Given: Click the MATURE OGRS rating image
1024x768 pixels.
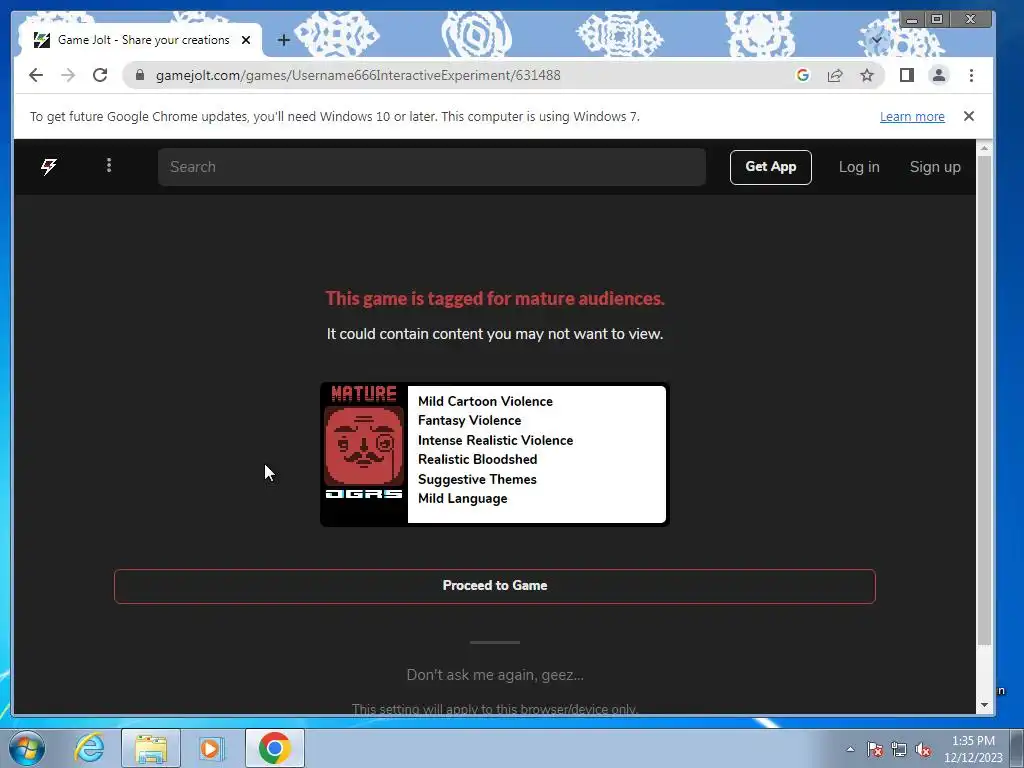Looking at the screenshot, I should click(364, 454).
